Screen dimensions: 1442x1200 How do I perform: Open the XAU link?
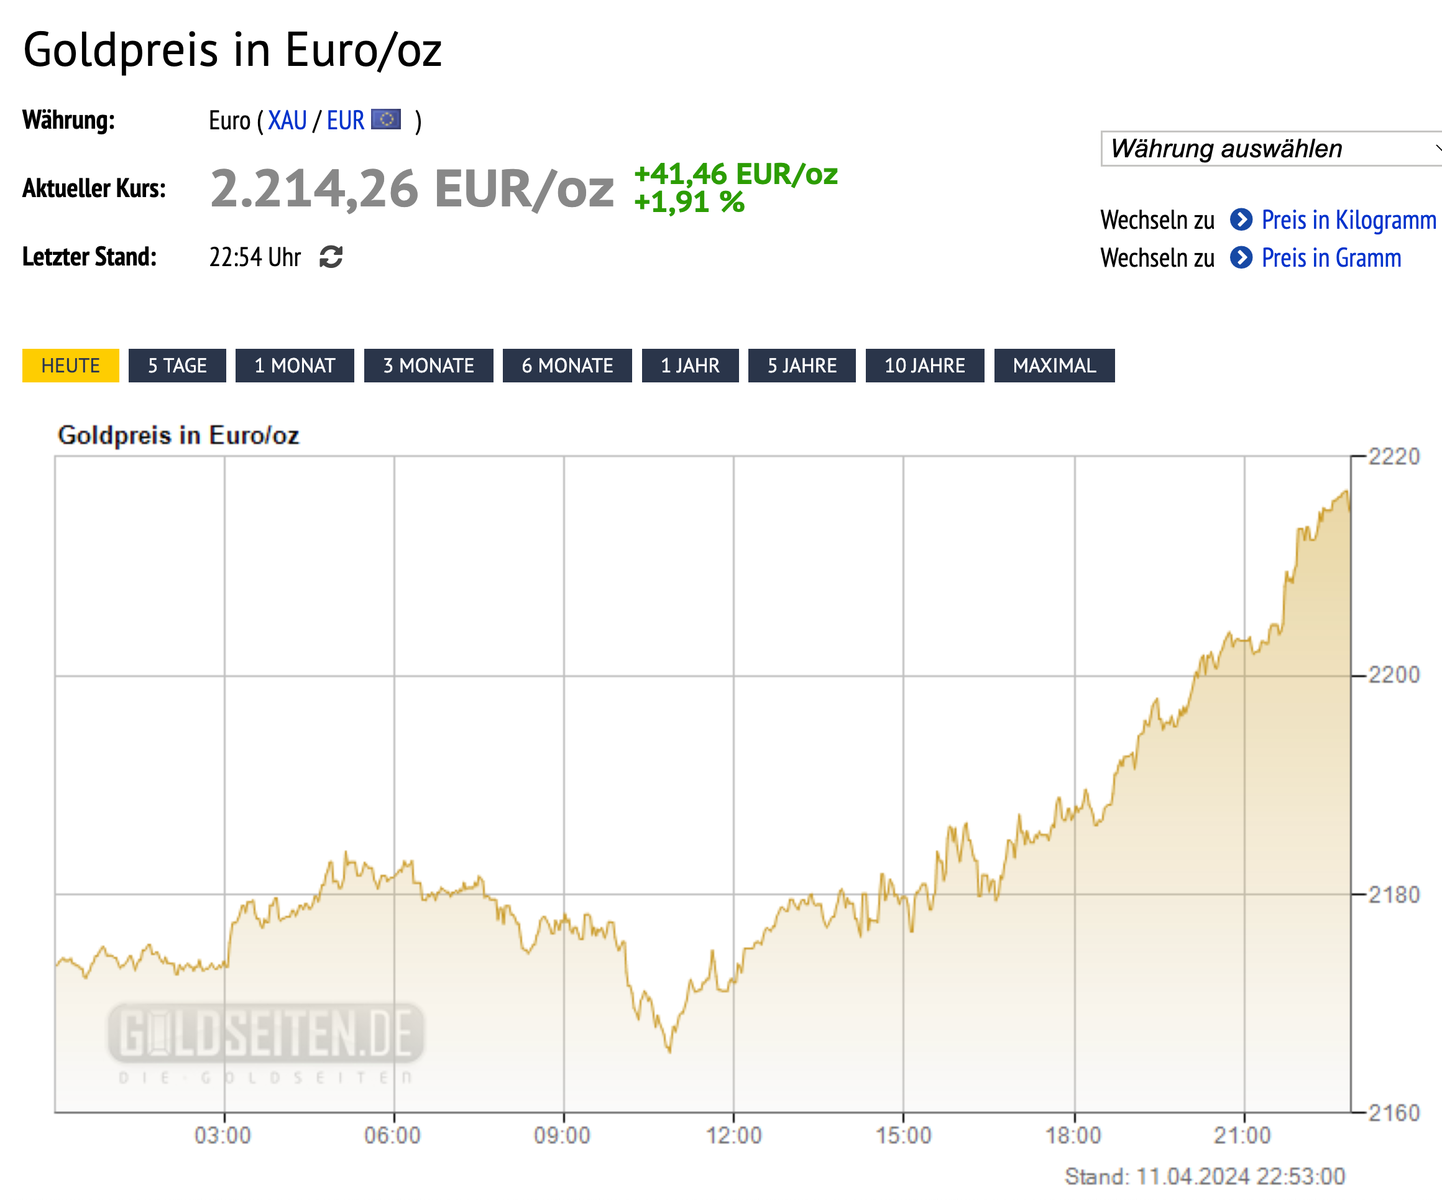point(287,121)
